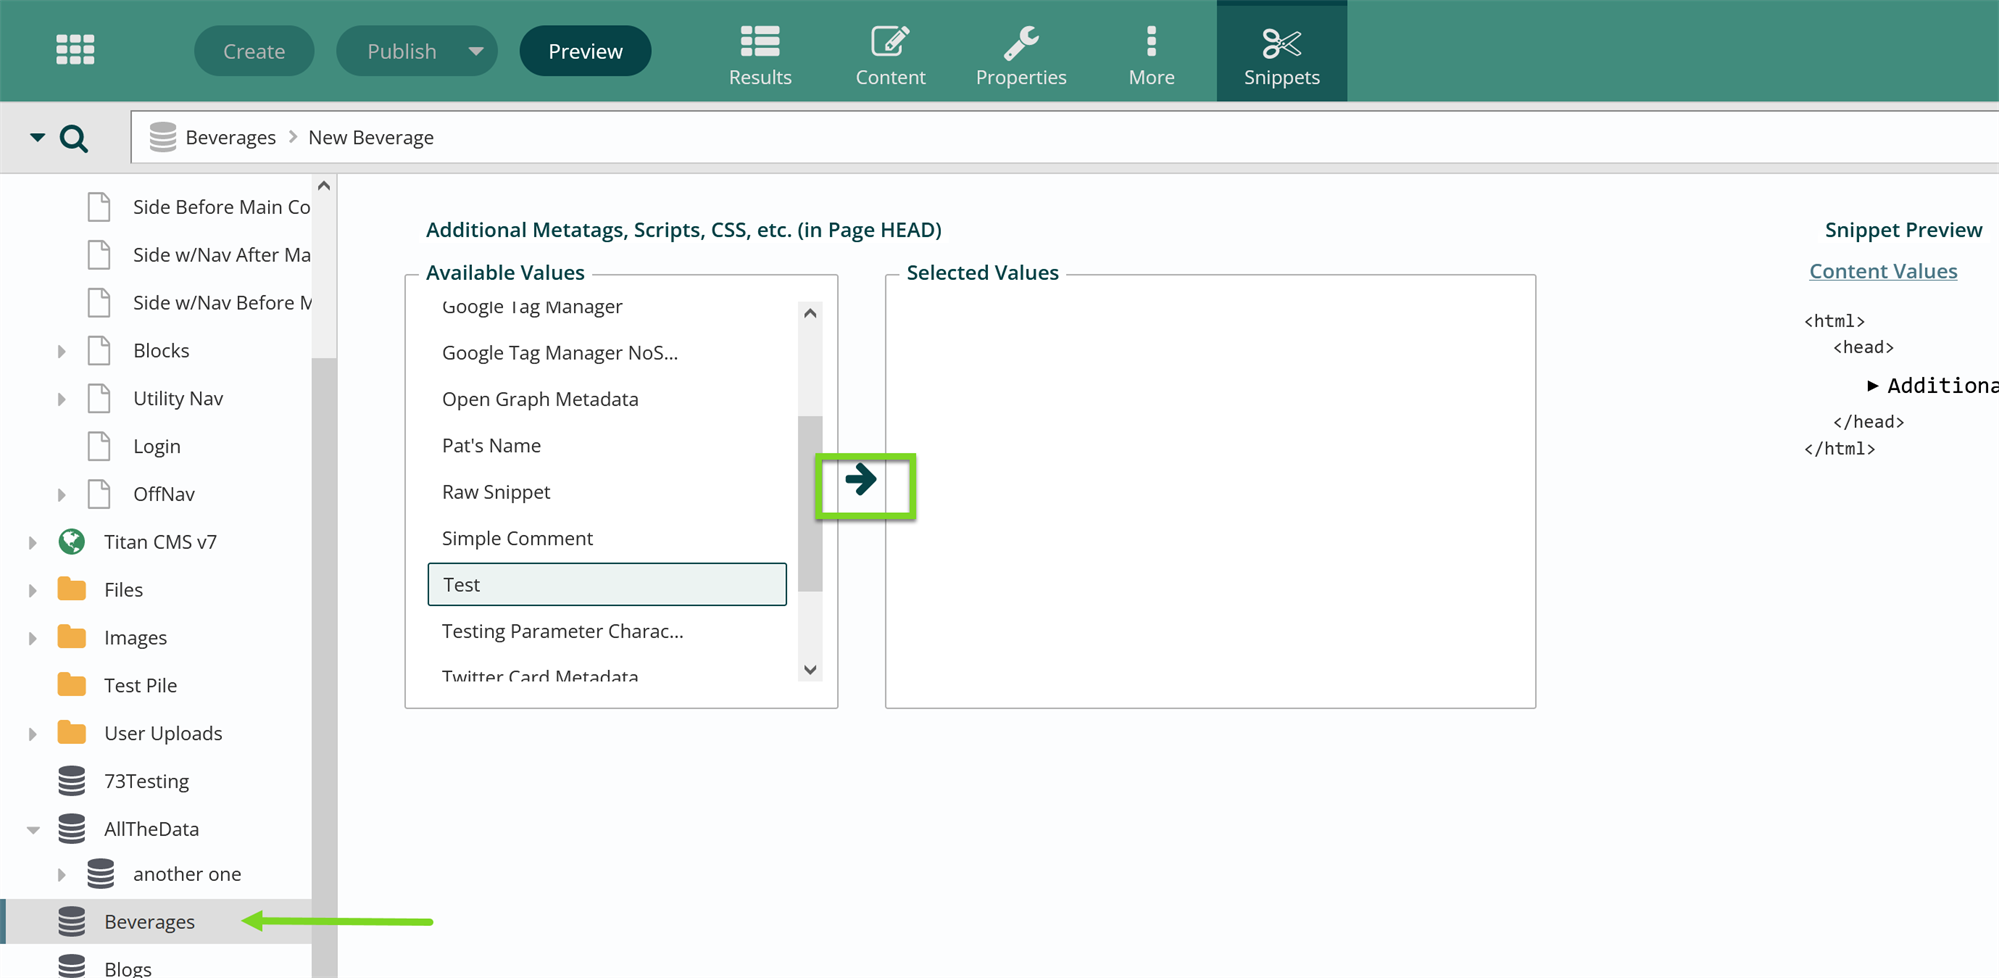
Task: Open the Properties tab
Action: coord(1021,55)
